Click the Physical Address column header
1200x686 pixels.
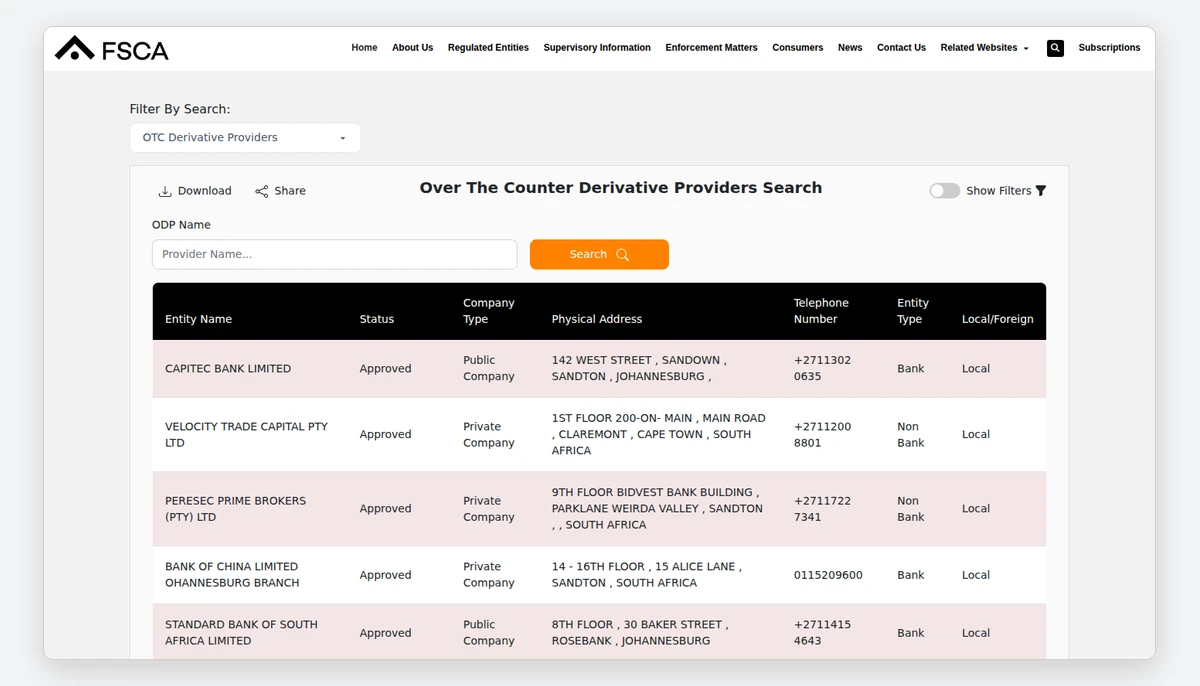[597, 319]
